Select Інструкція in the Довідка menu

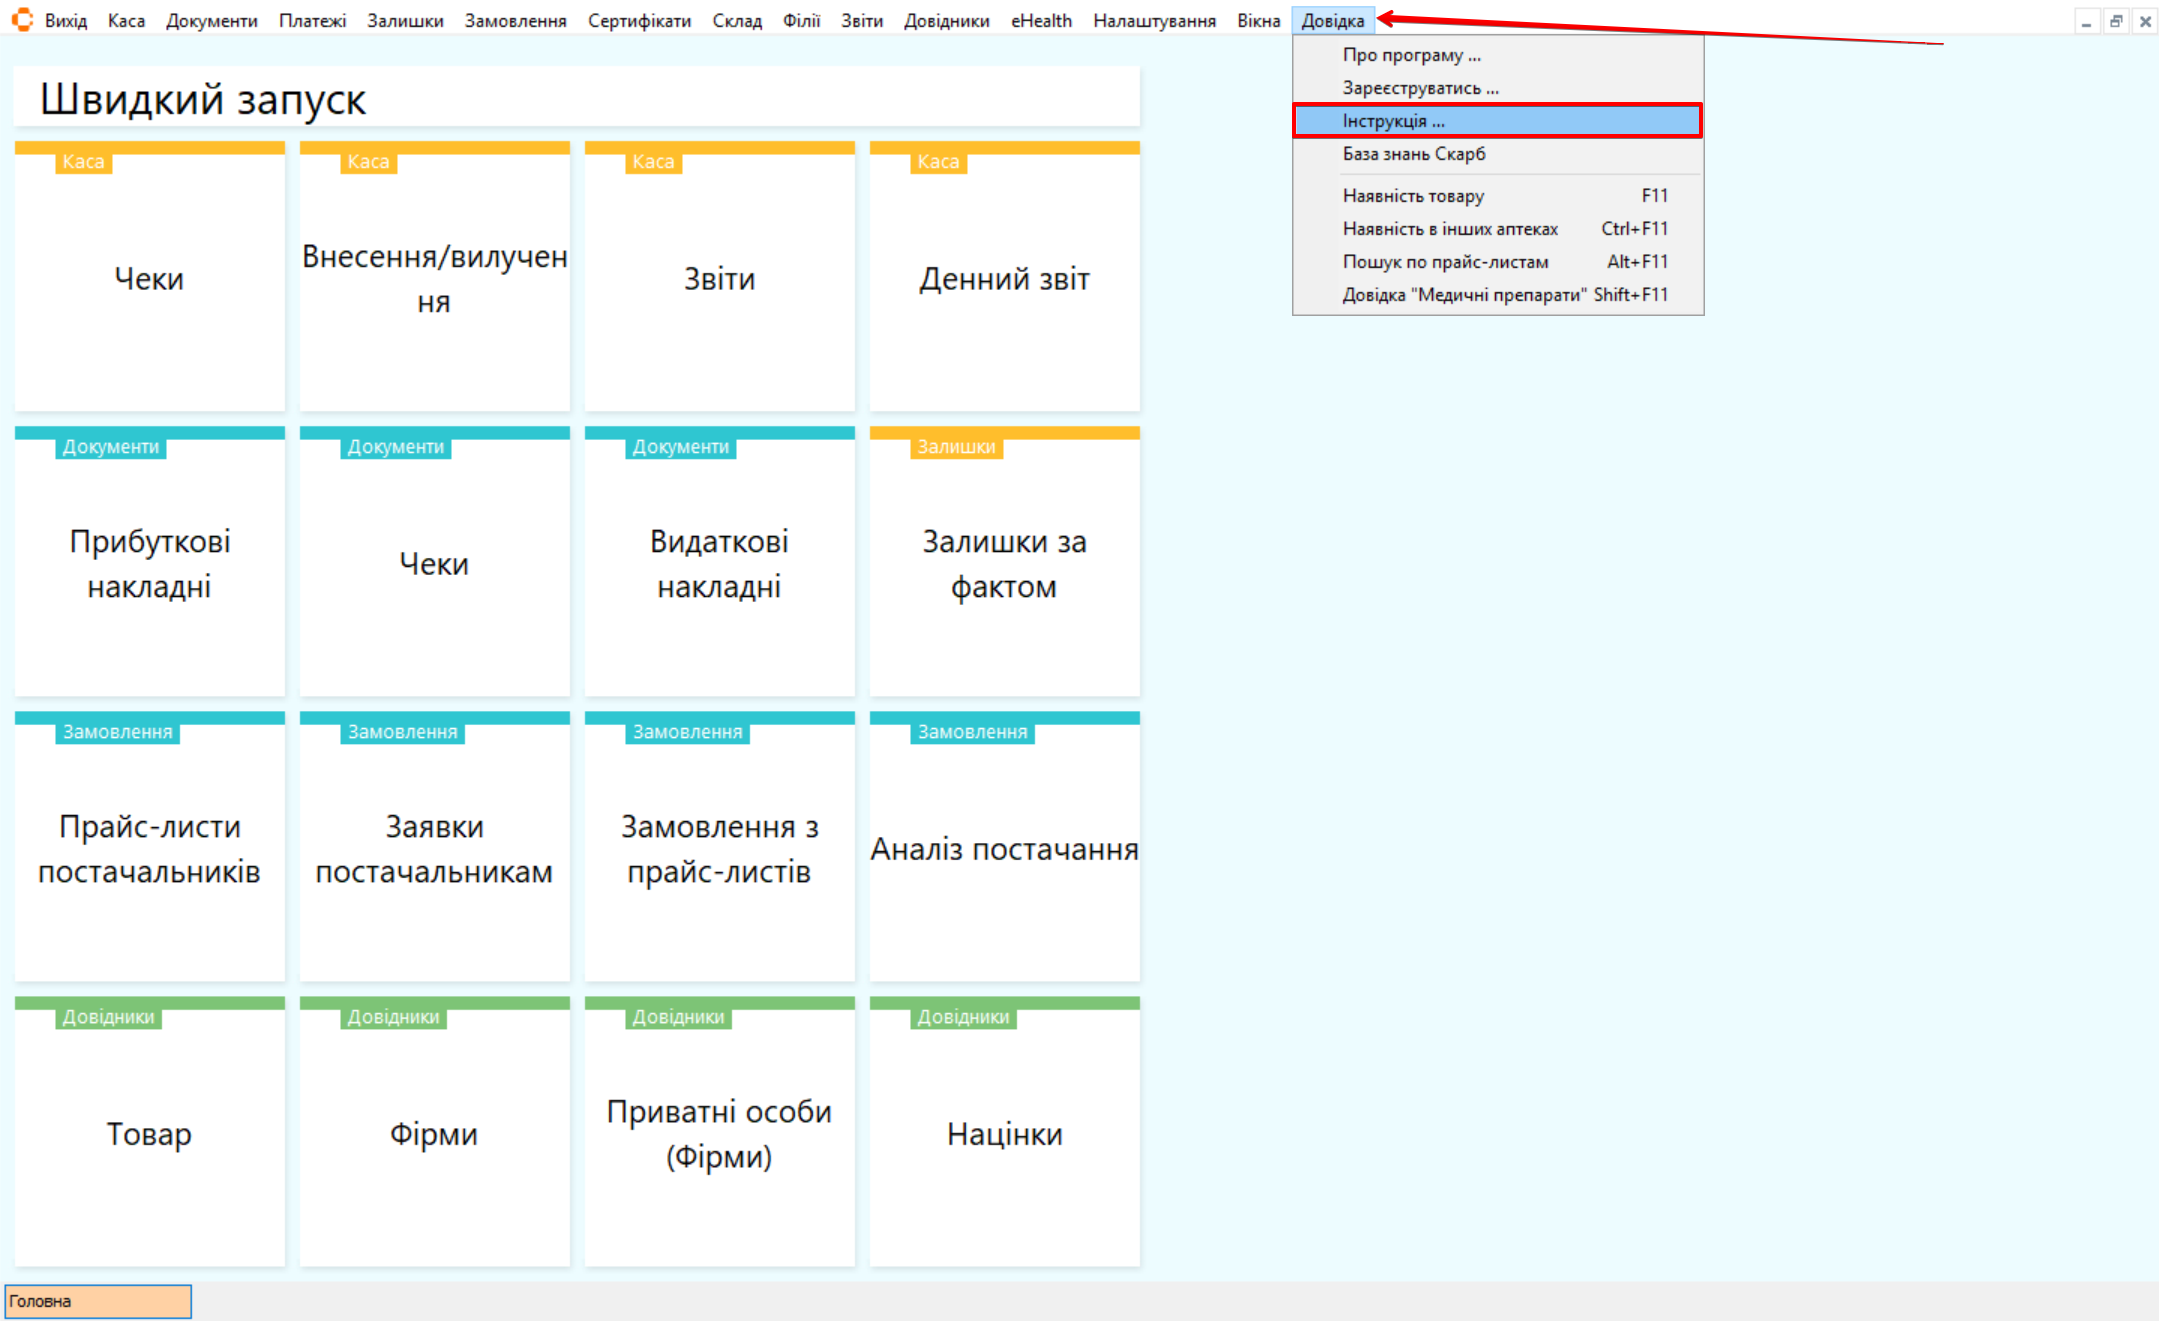coord(1393,121)
